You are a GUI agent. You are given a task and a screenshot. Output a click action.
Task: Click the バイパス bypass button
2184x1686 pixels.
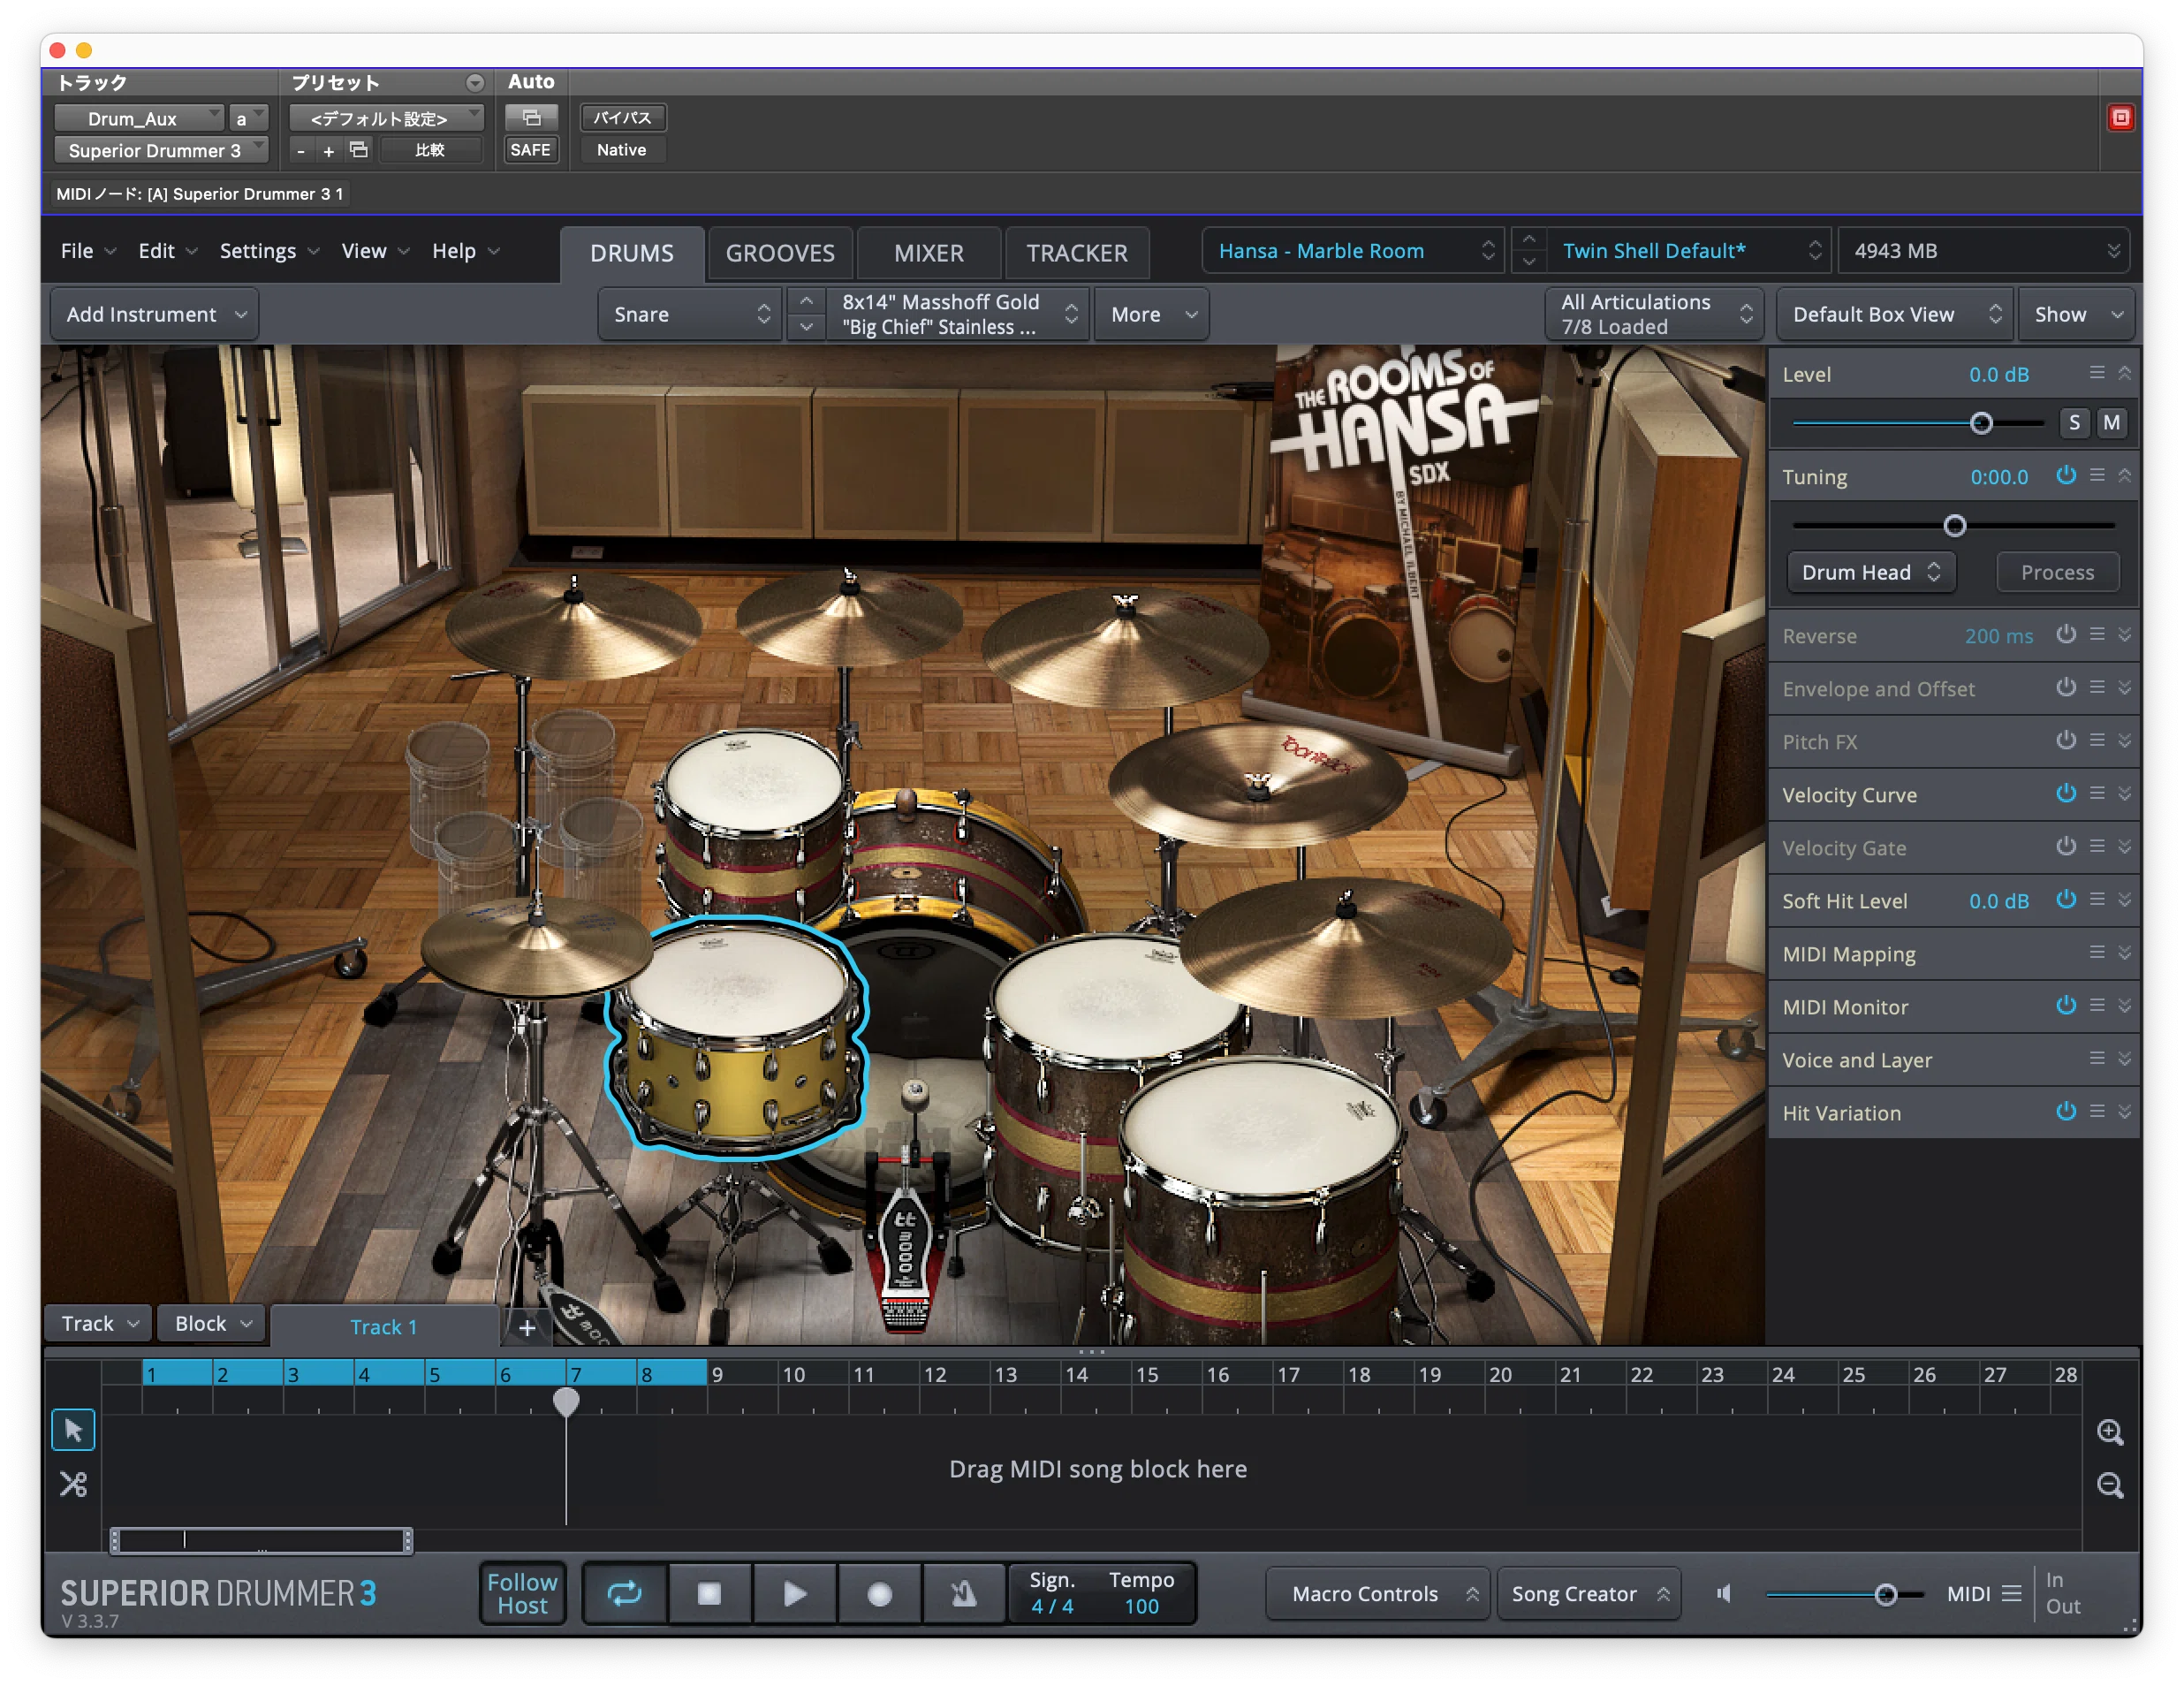click(x=622, y=118)
